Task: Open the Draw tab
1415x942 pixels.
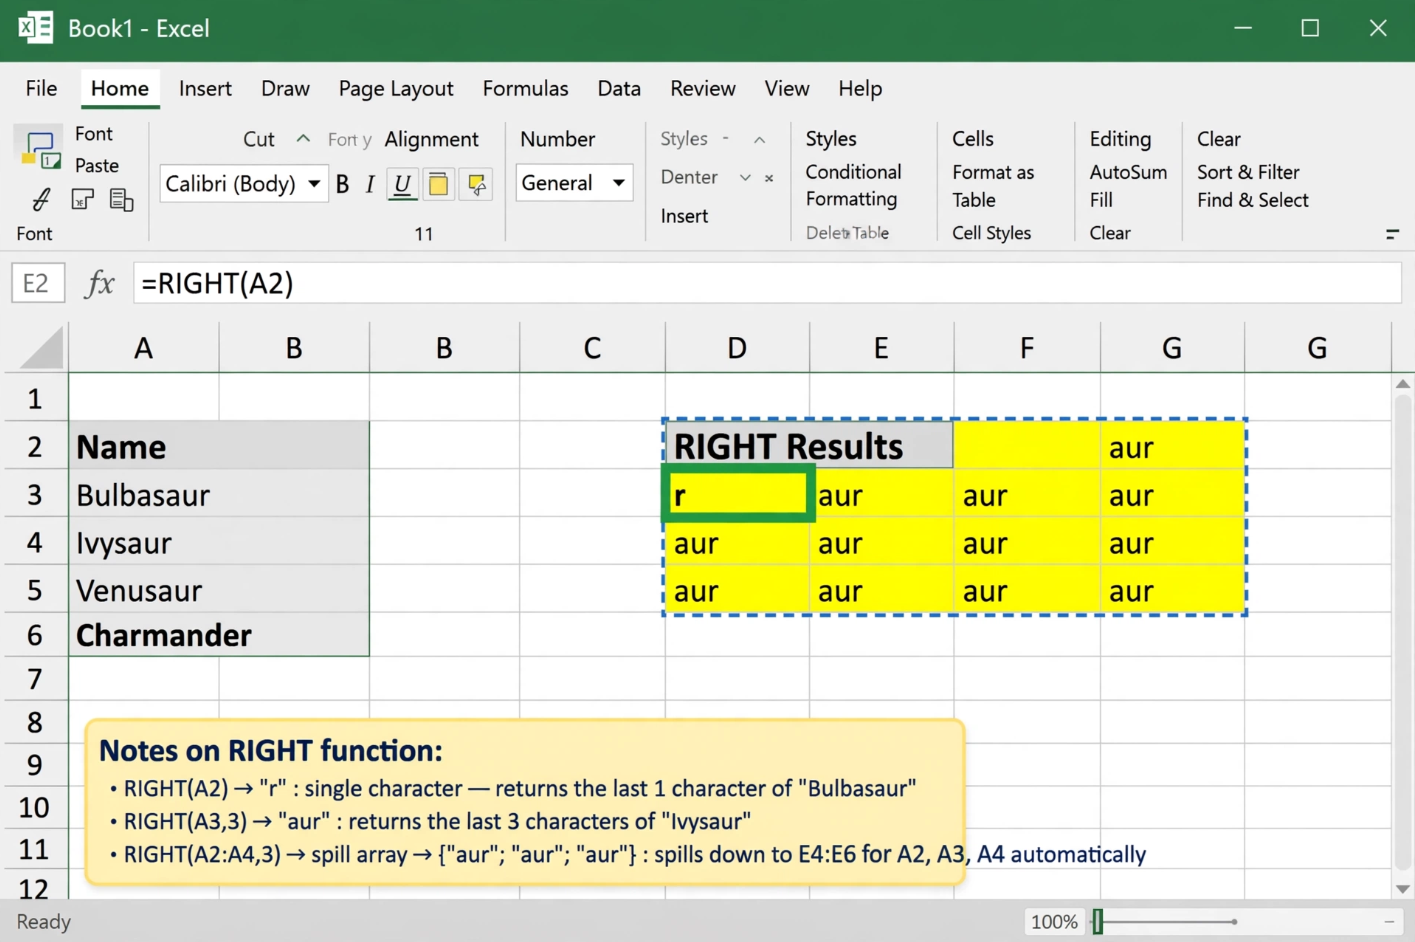Action: click(x=285, y=88)
